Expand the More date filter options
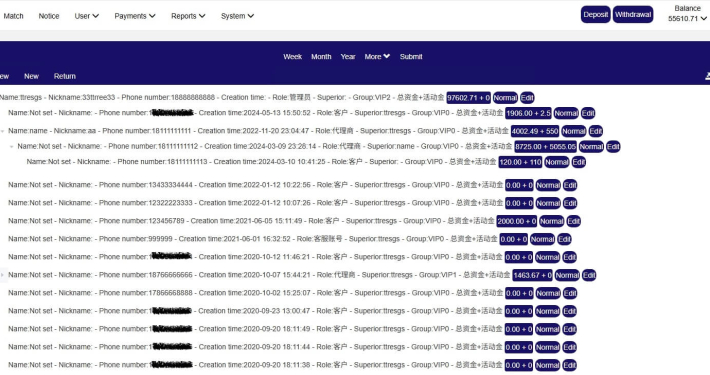 (x=377, y=57)
